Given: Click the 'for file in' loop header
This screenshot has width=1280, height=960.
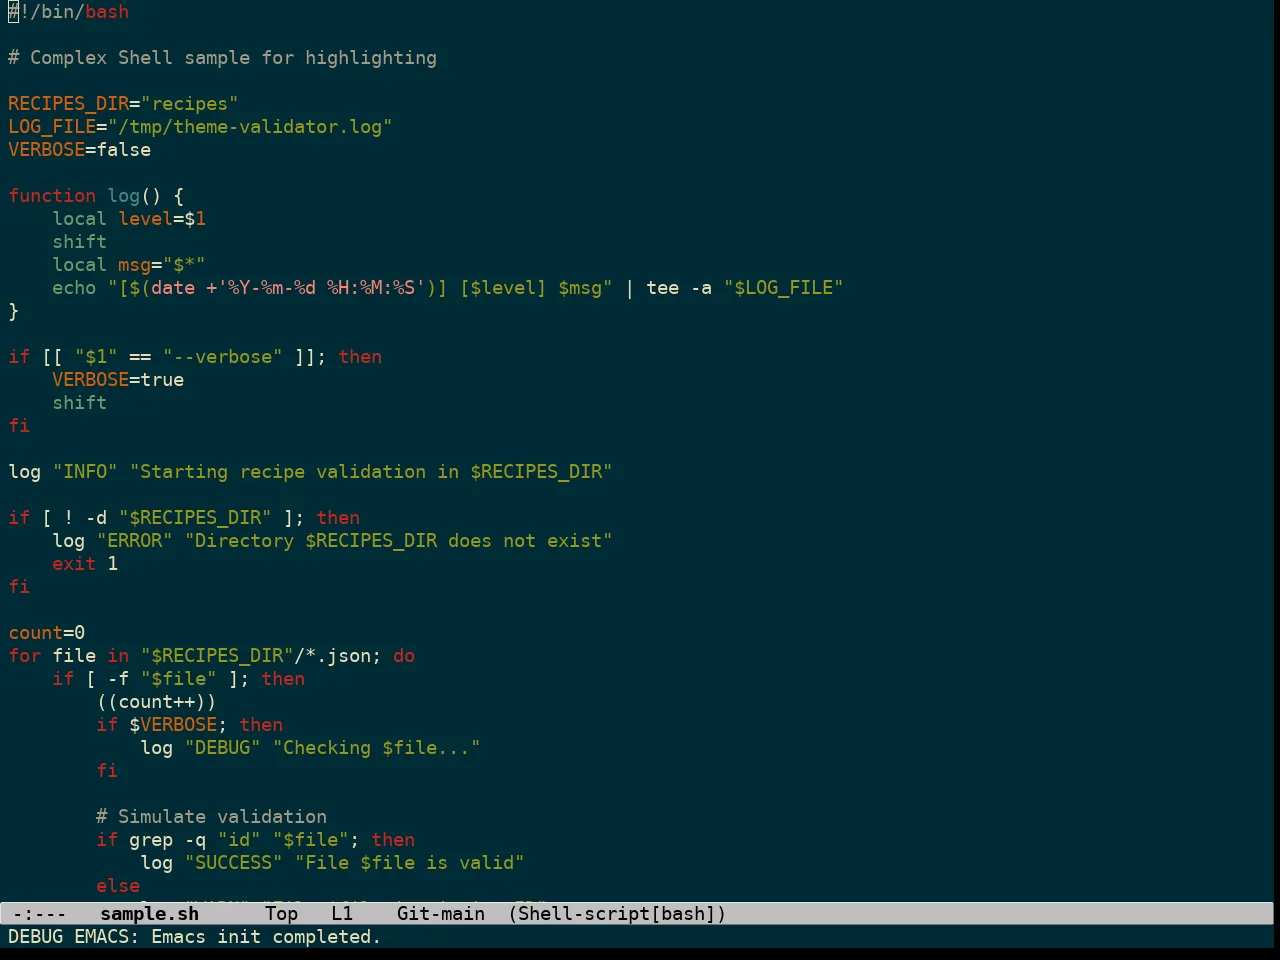Looking at the screenshot, I should point(211,656).
